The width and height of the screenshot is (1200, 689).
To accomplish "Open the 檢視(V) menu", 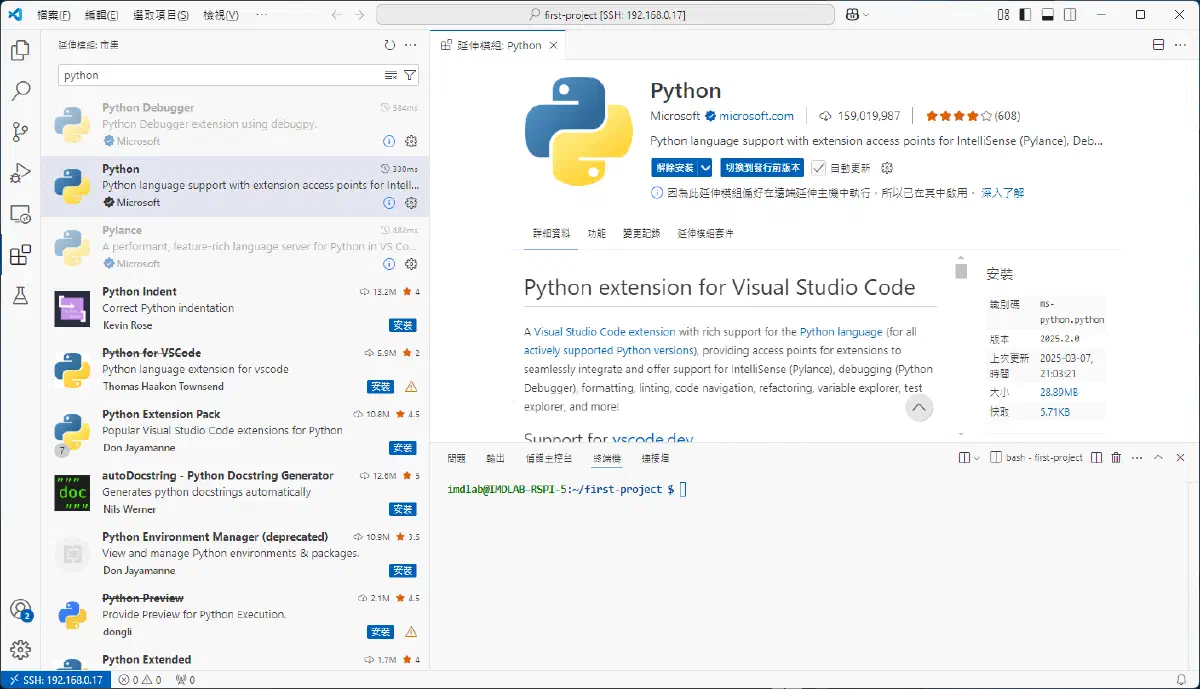I will pyautogui.click(x=221, y=15).
